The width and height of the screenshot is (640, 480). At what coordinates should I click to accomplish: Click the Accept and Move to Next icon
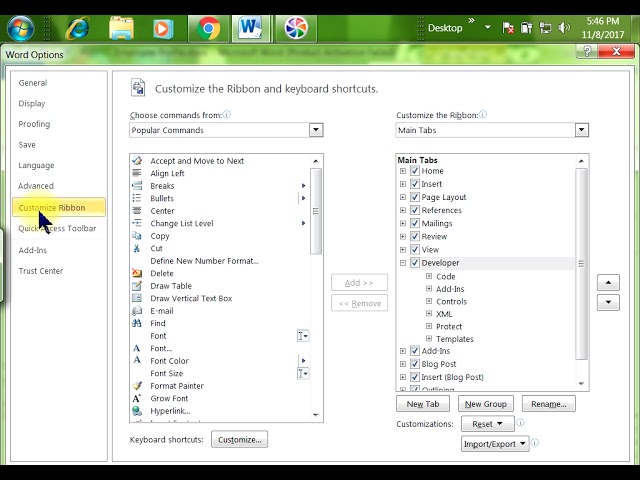coord(137,160)
